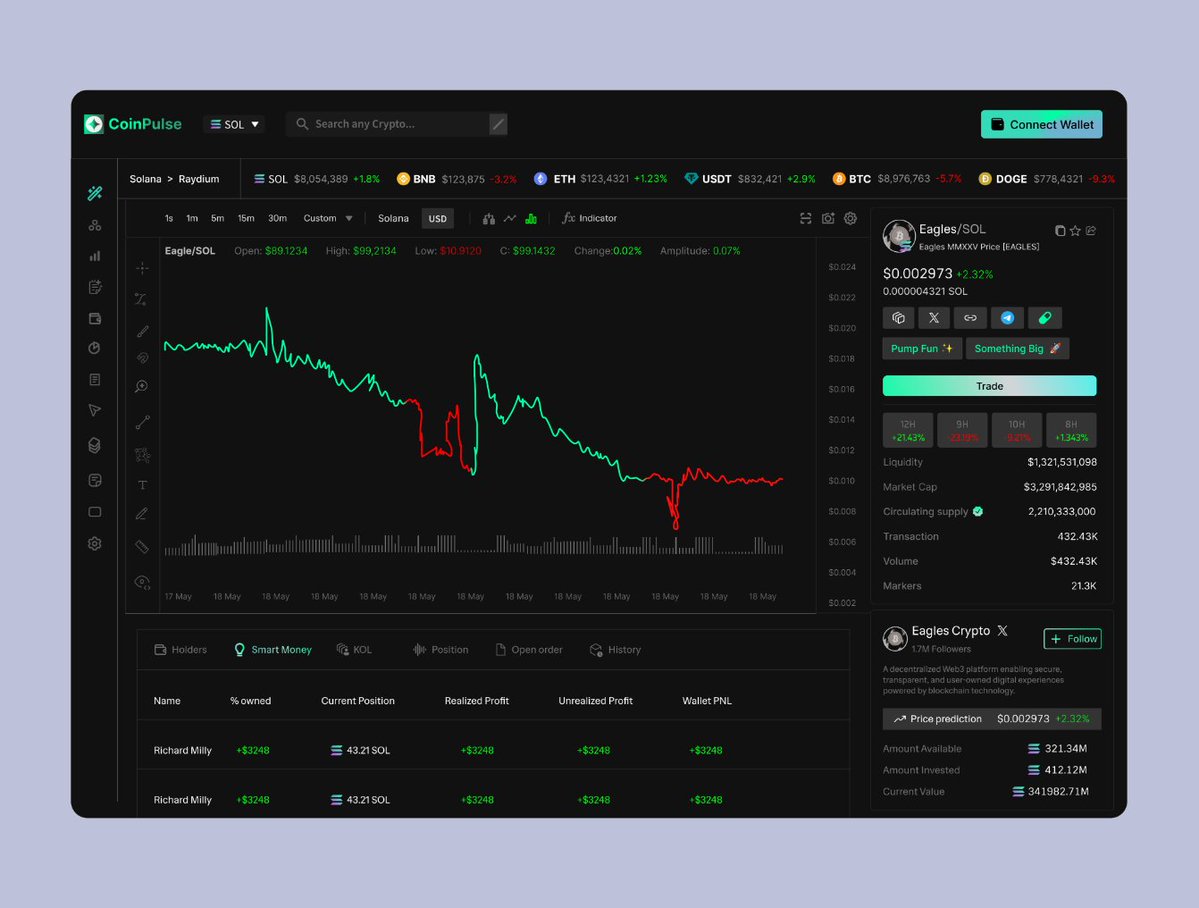Screen dimensions: 1199x908
Task: Open the stacked layers icon in left sidebar
Action: point(95,445)
